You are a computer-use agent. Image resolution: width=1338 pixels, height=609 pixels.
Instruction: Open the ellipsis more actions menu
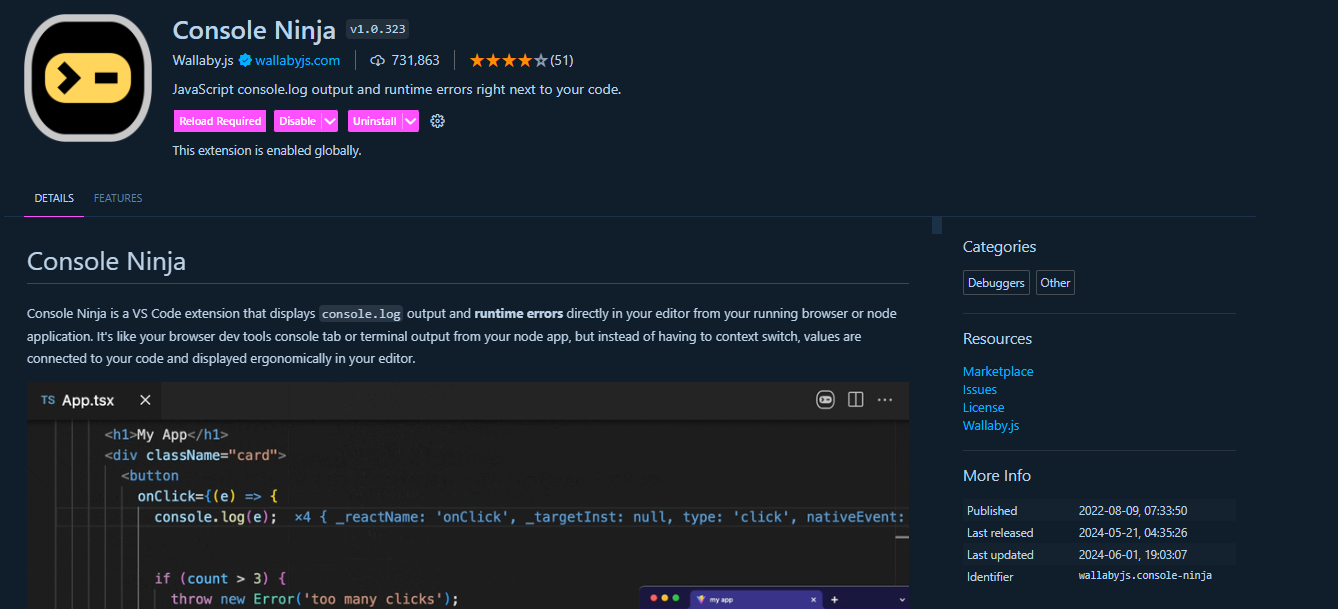tap(885, 399)
